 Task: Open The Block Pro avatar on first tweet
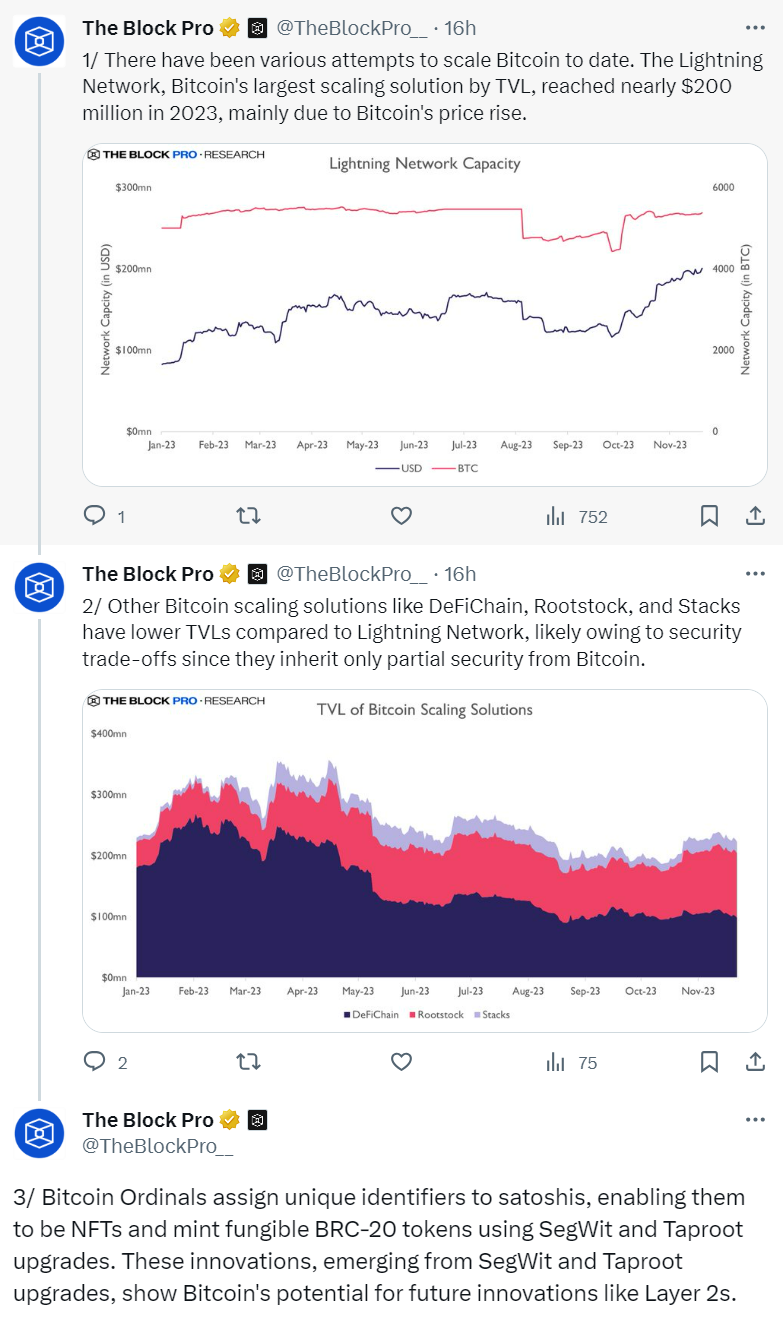pos(39,41)
